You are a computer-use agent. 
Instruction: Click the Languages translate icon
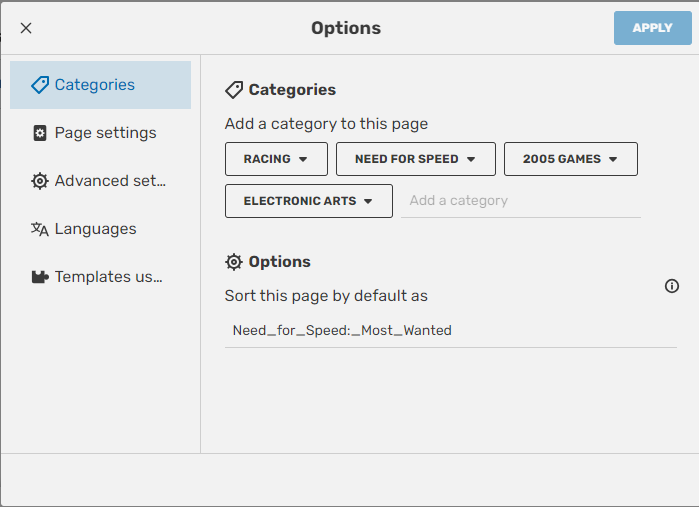pyautogui.click(x=40, y=229)
